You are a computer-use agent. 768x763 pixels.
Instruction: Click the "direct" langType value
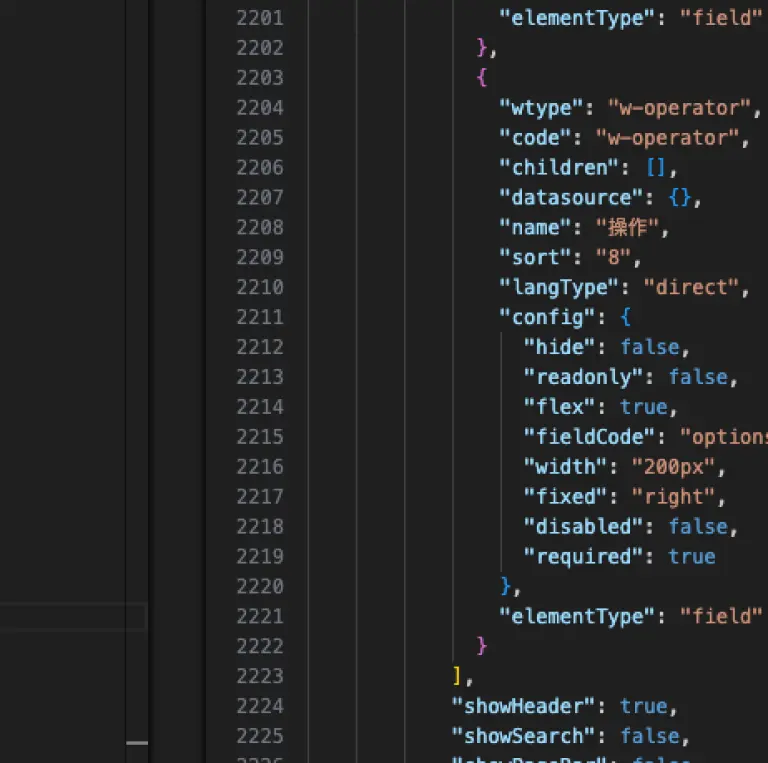coord(691,287)
